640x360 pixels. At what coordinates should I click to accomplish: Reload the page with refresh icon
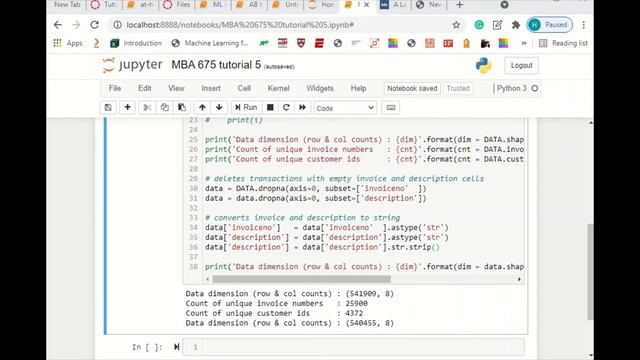point(95,25)
